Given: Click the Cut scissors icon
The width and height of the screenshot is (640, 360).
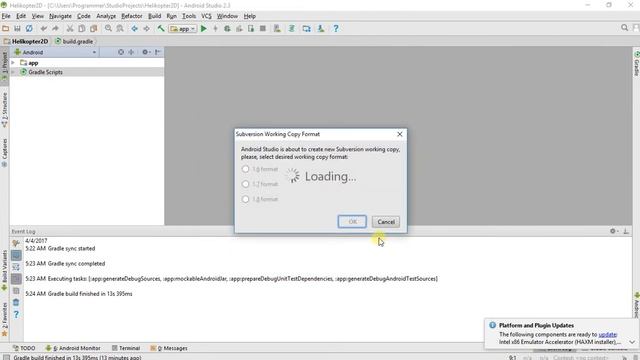Looking at the screenshot, I should 70,29.
